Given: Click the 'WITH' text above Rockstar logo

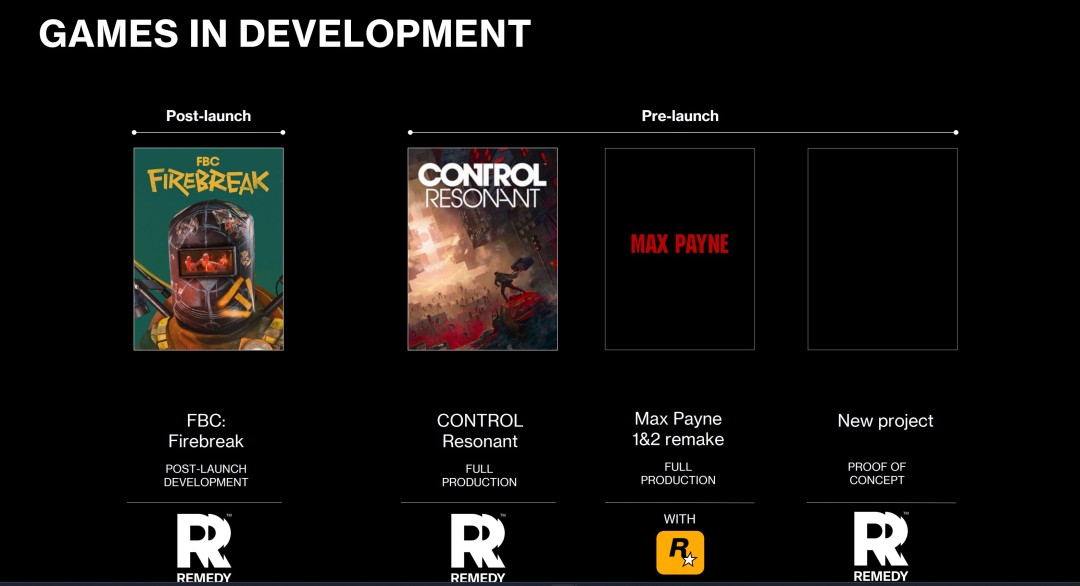Looking at the screenshot, I should tap(679, 519).
